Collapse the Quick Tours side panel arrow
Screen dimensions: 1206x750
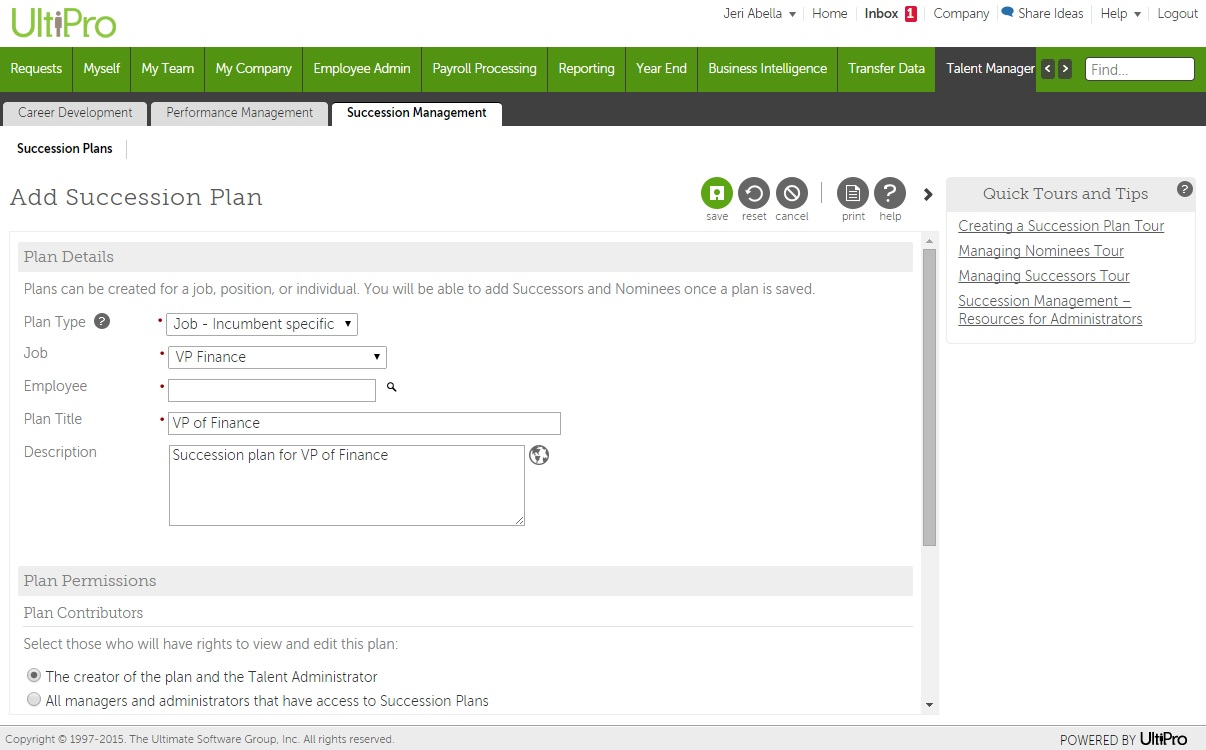tap(928, 195)
